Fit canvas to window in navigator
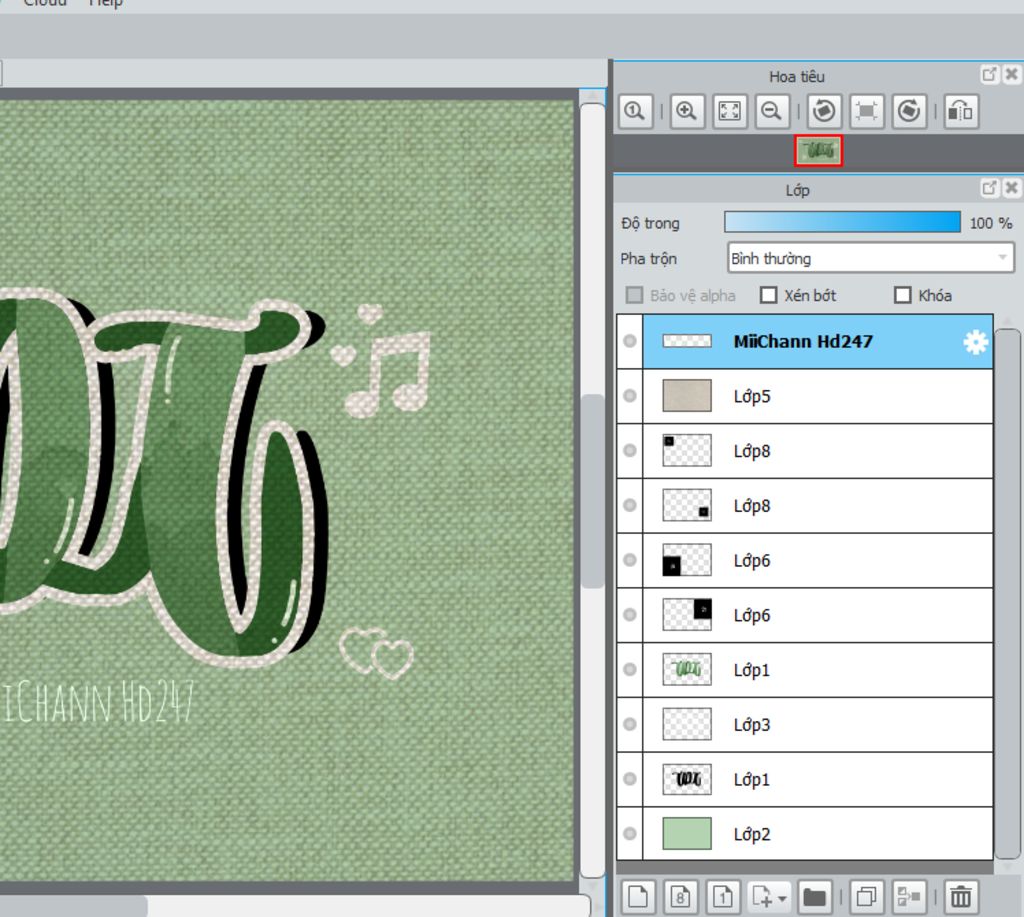This screenshot has height=917, width=1024. click(x=729, y=111)
